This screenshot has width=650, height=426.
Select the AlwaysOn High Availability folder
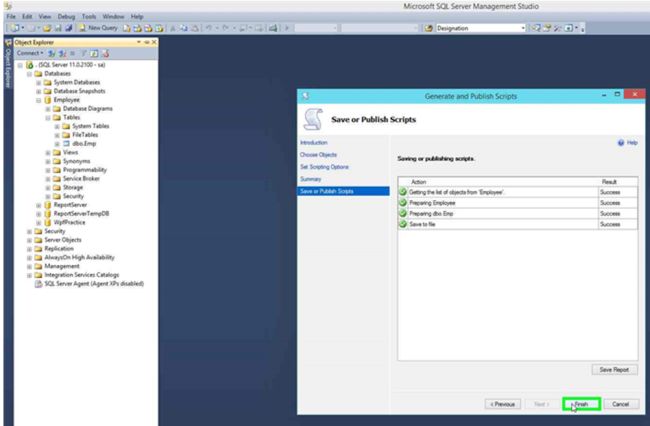(x=79, y=257)
